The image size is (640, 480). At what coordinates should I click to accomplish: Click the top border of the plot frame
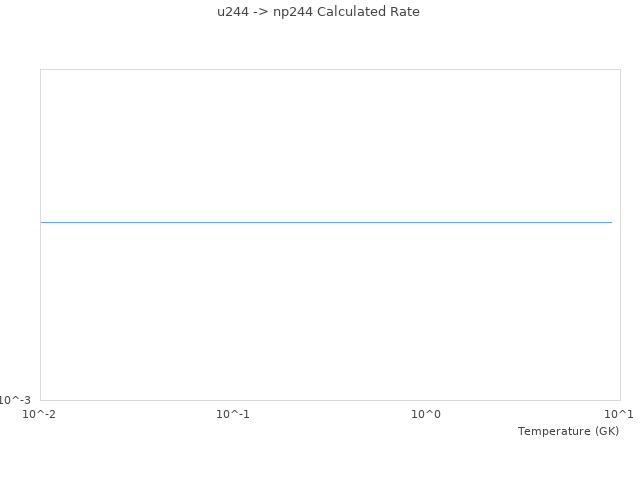pos(330,69)
